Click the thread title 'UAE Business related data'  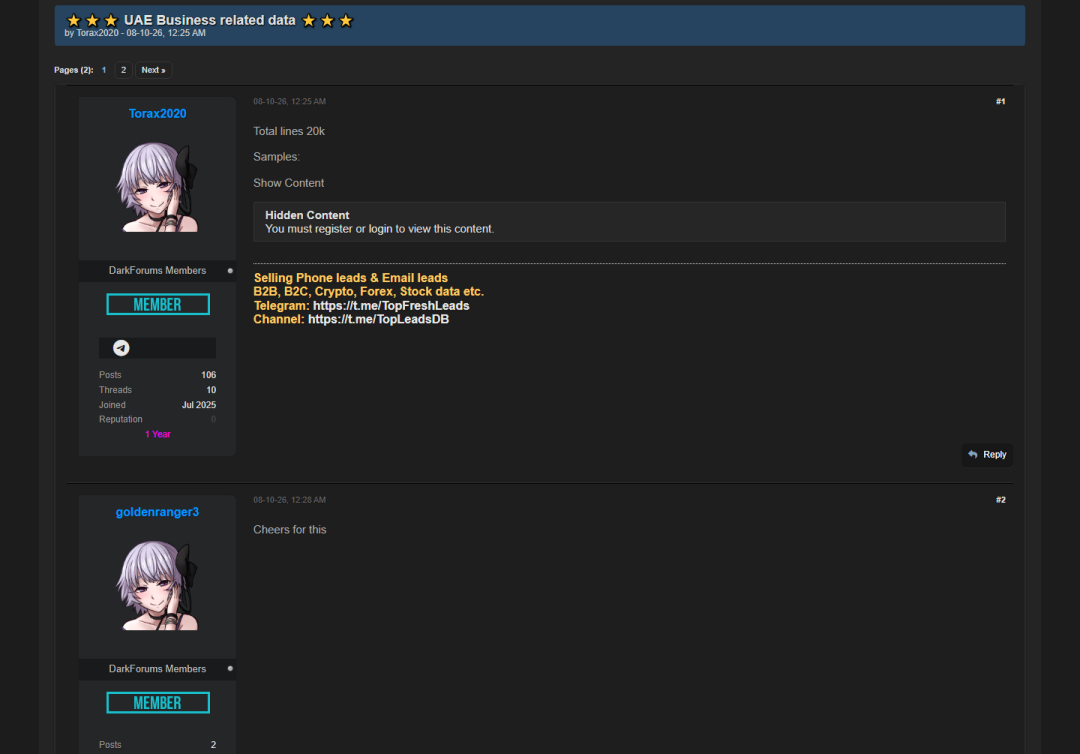click(210, 20)
